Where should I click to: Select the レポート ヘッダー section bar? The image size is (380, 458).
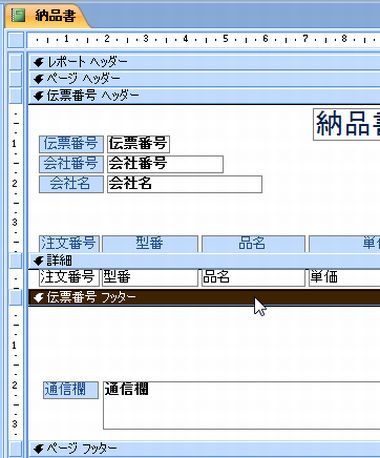204,62
